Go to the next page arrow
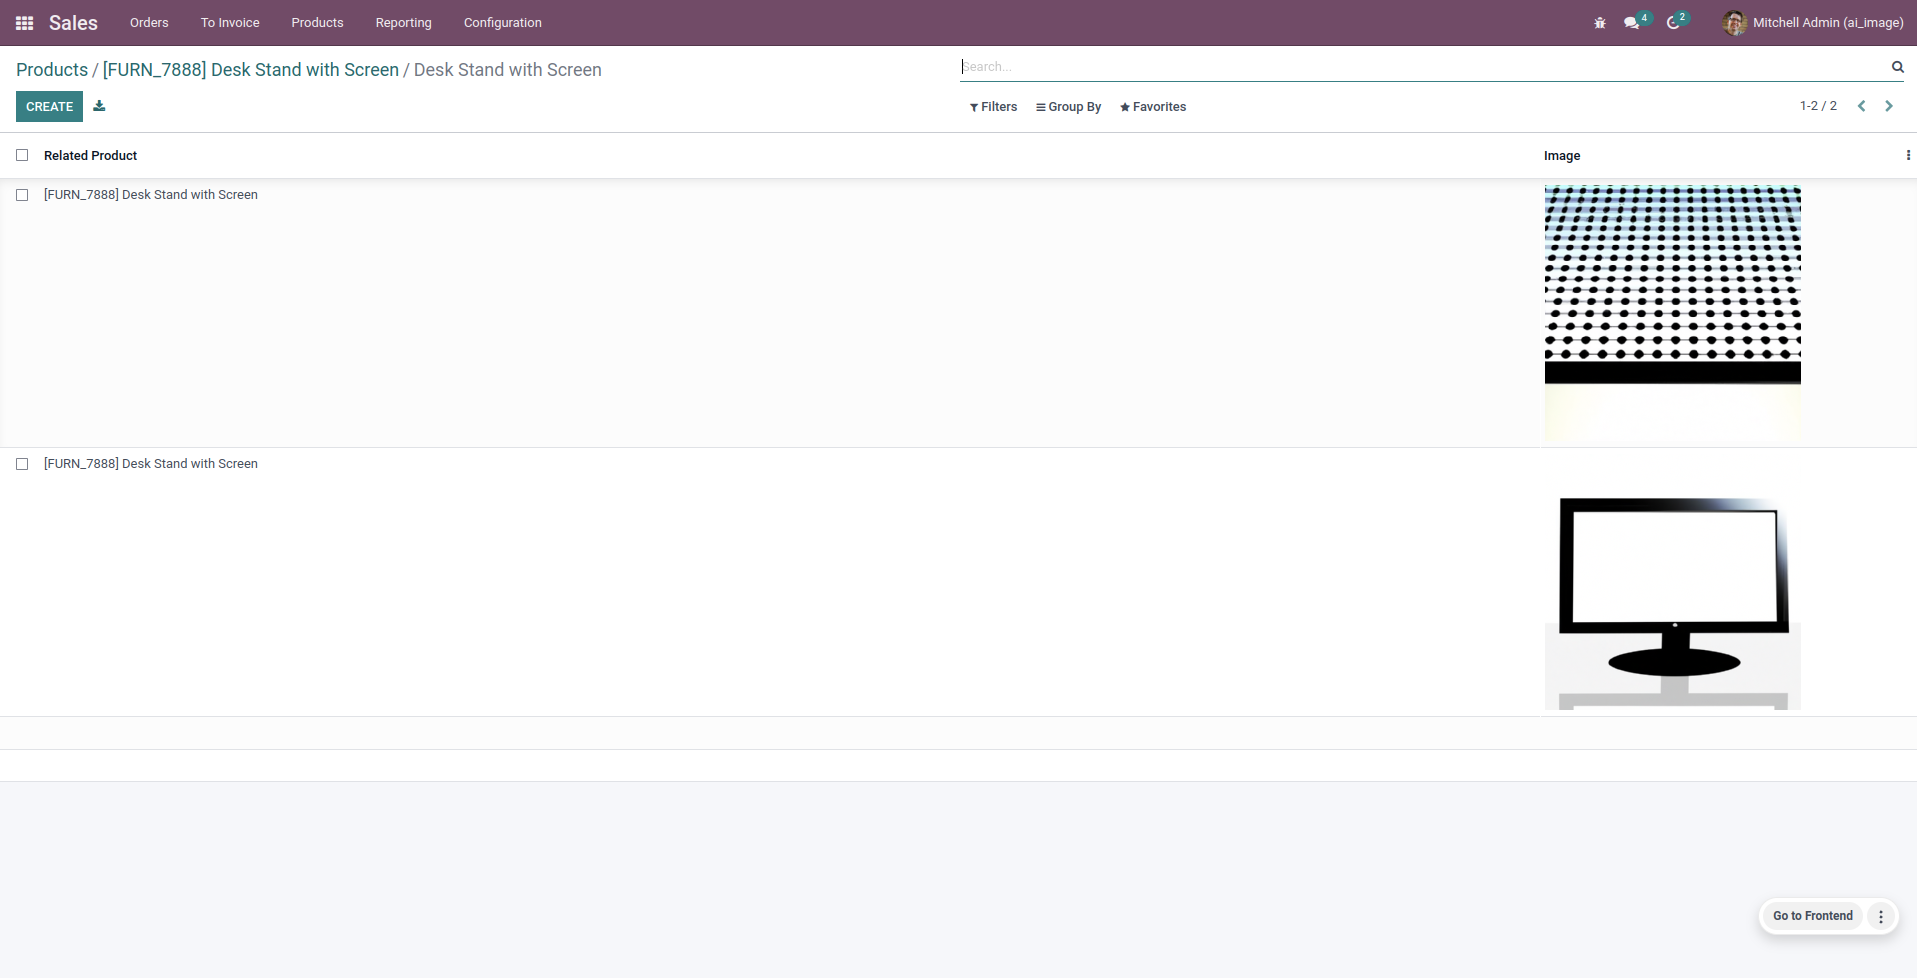Image resolution: width=1917 pixels, height=978 pixels. (x=1889, y=106)
